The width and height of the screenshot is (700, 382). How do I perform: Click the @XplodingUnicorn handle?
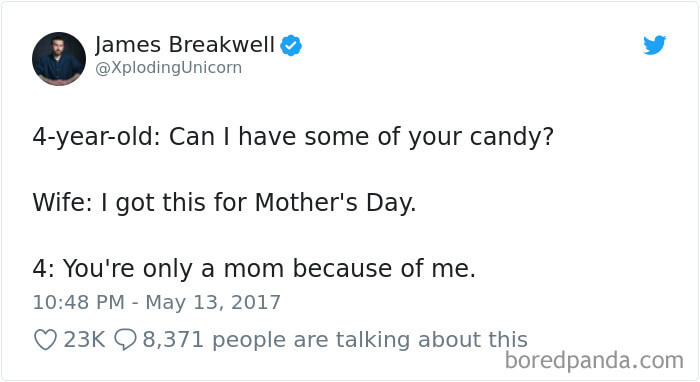169,68
